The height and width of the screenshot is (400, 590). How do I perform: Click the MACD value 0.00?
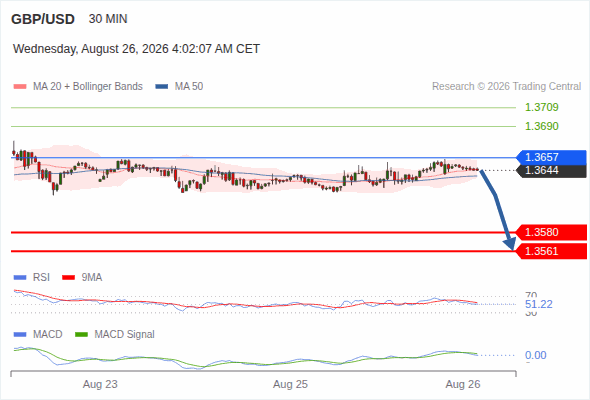point(536,355)
